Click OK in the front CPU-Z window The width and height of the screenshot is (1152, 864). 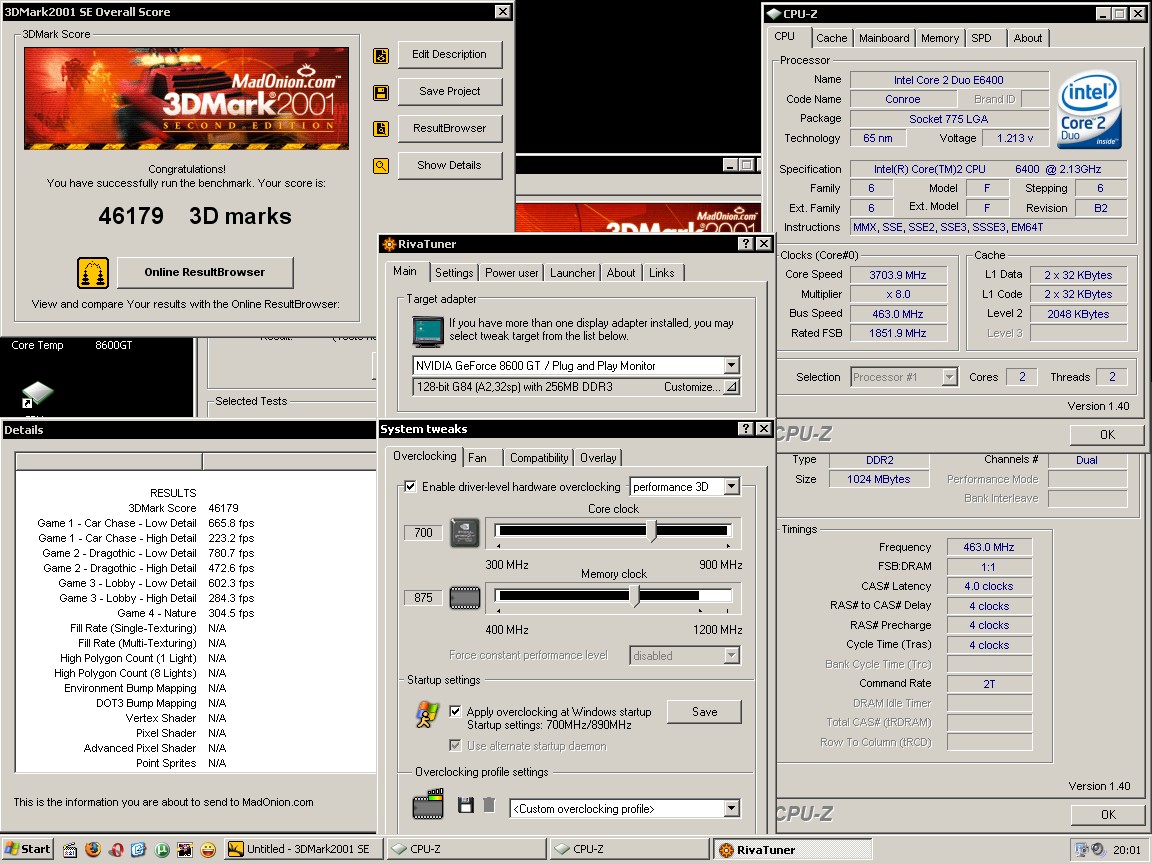coord(1107,435)
